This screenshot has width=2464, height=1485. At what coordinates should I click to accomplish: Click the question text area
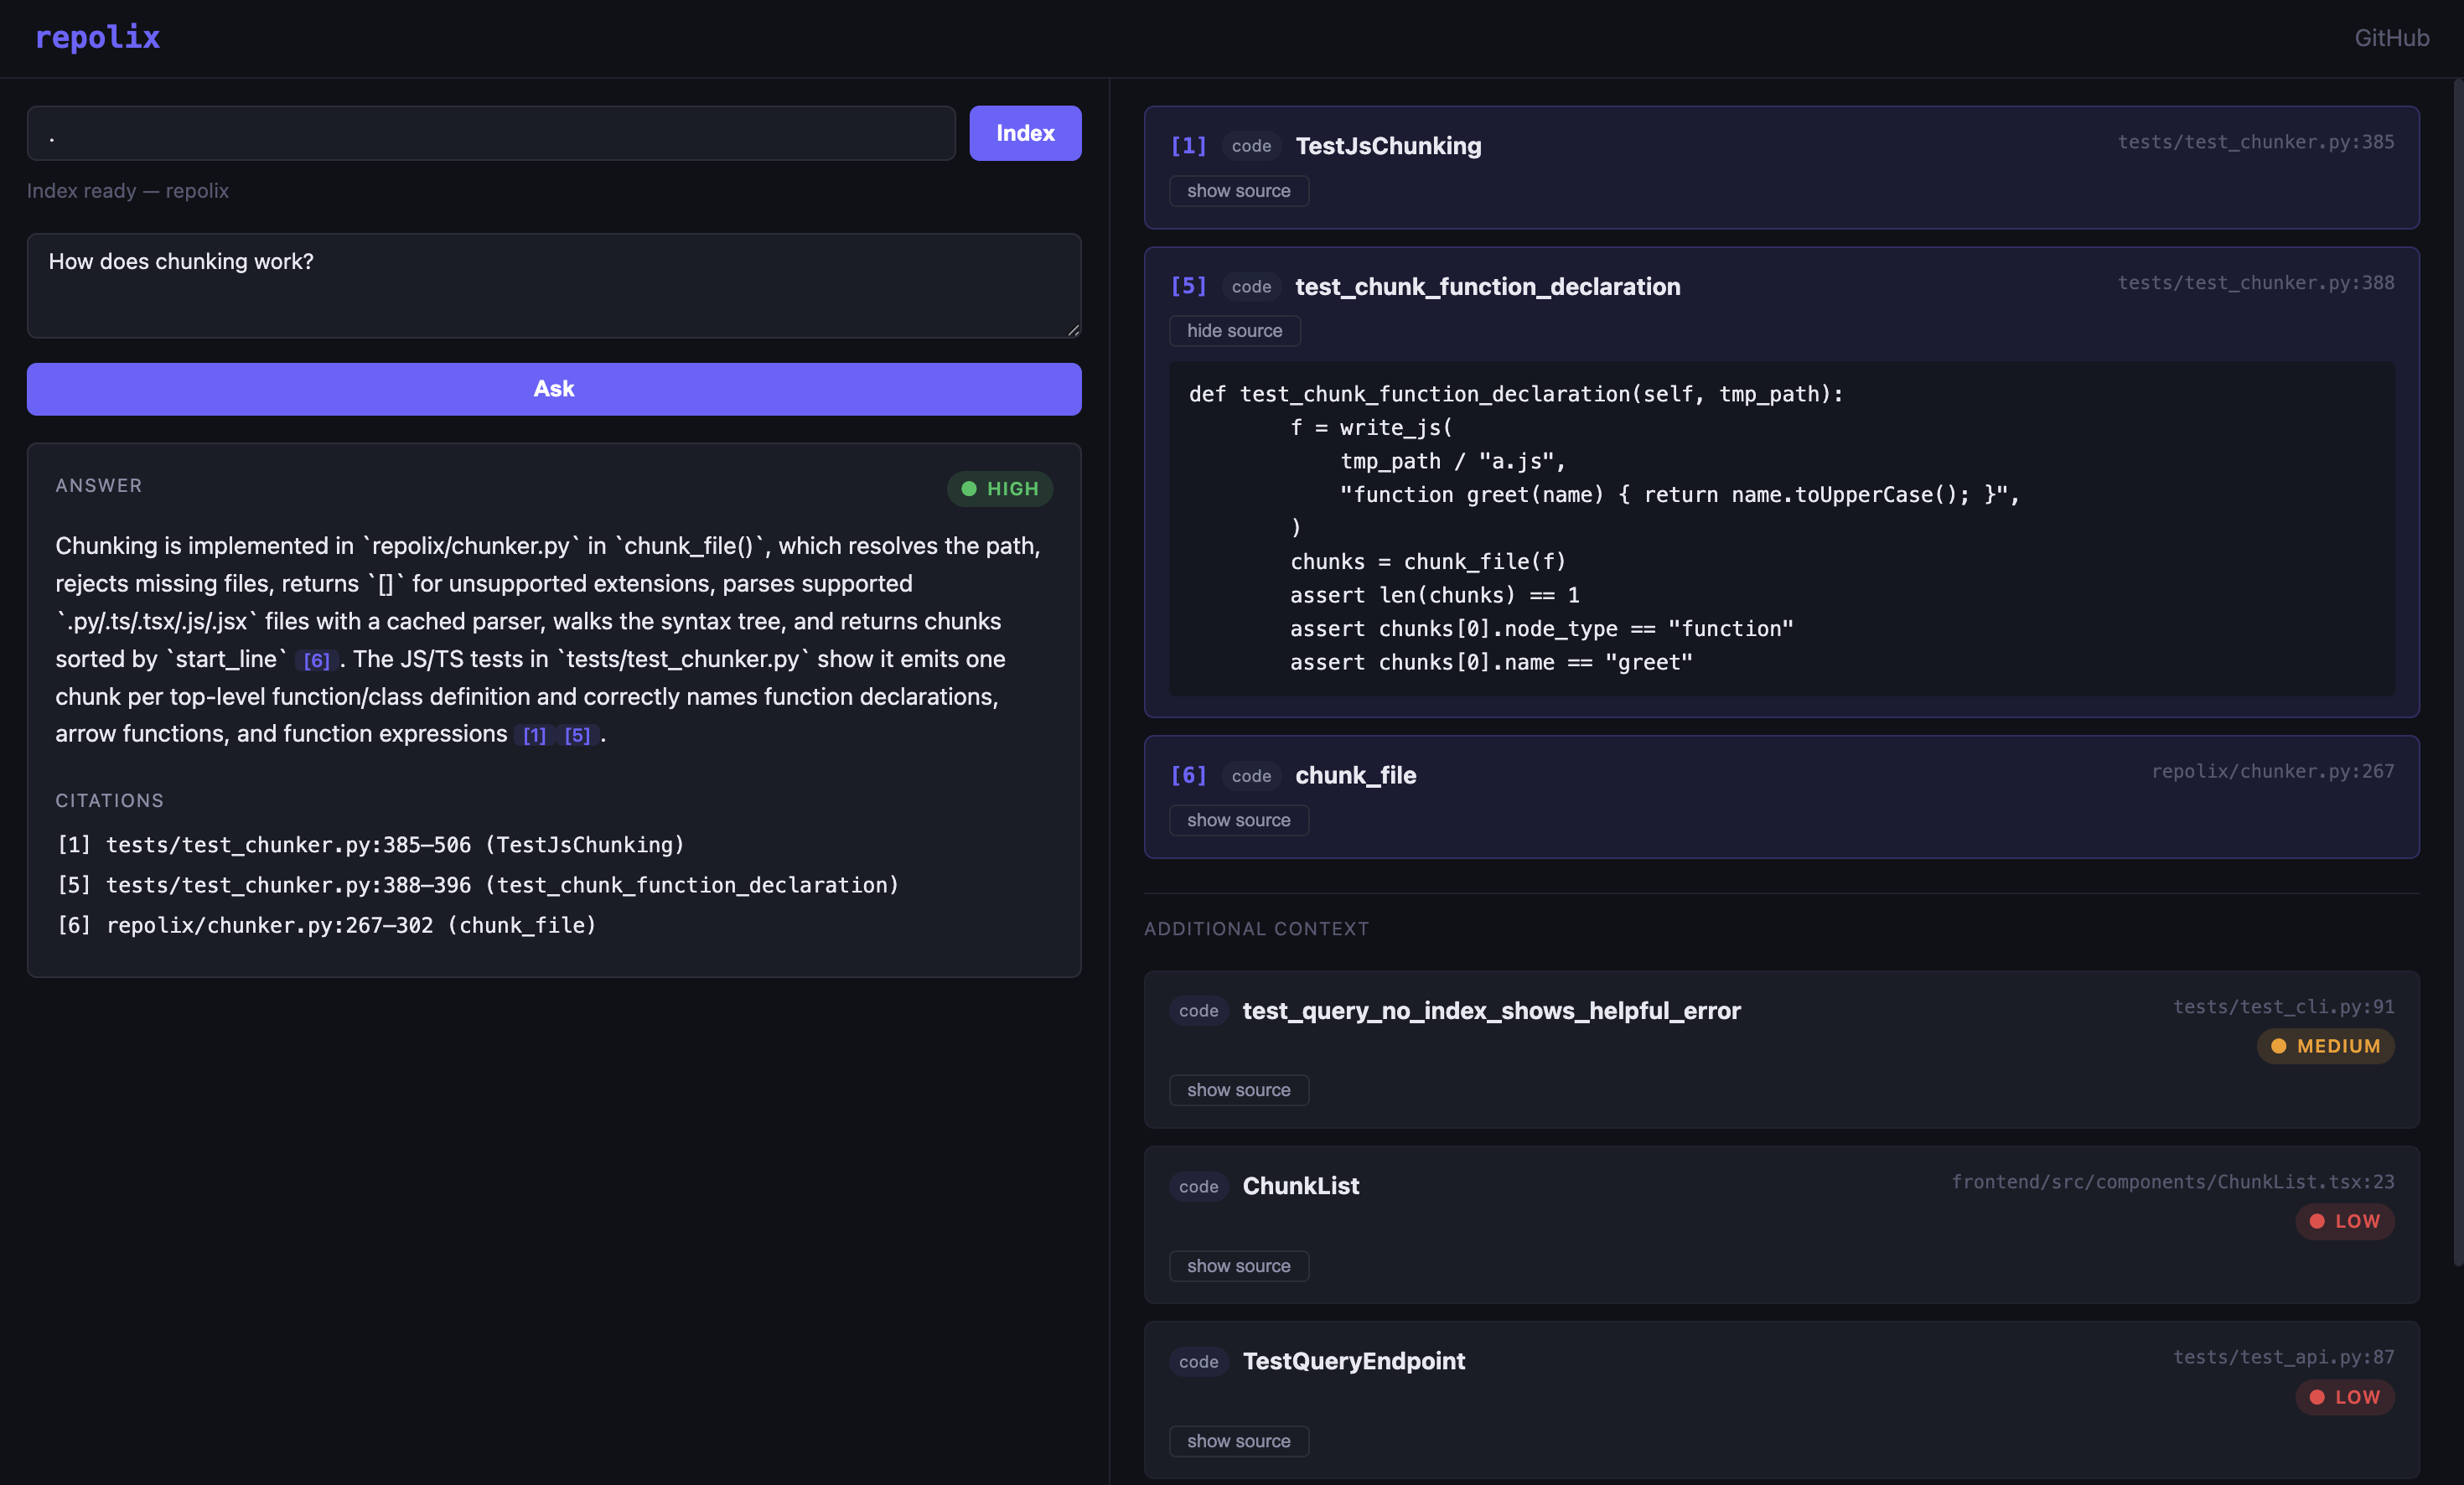[554, 285]
